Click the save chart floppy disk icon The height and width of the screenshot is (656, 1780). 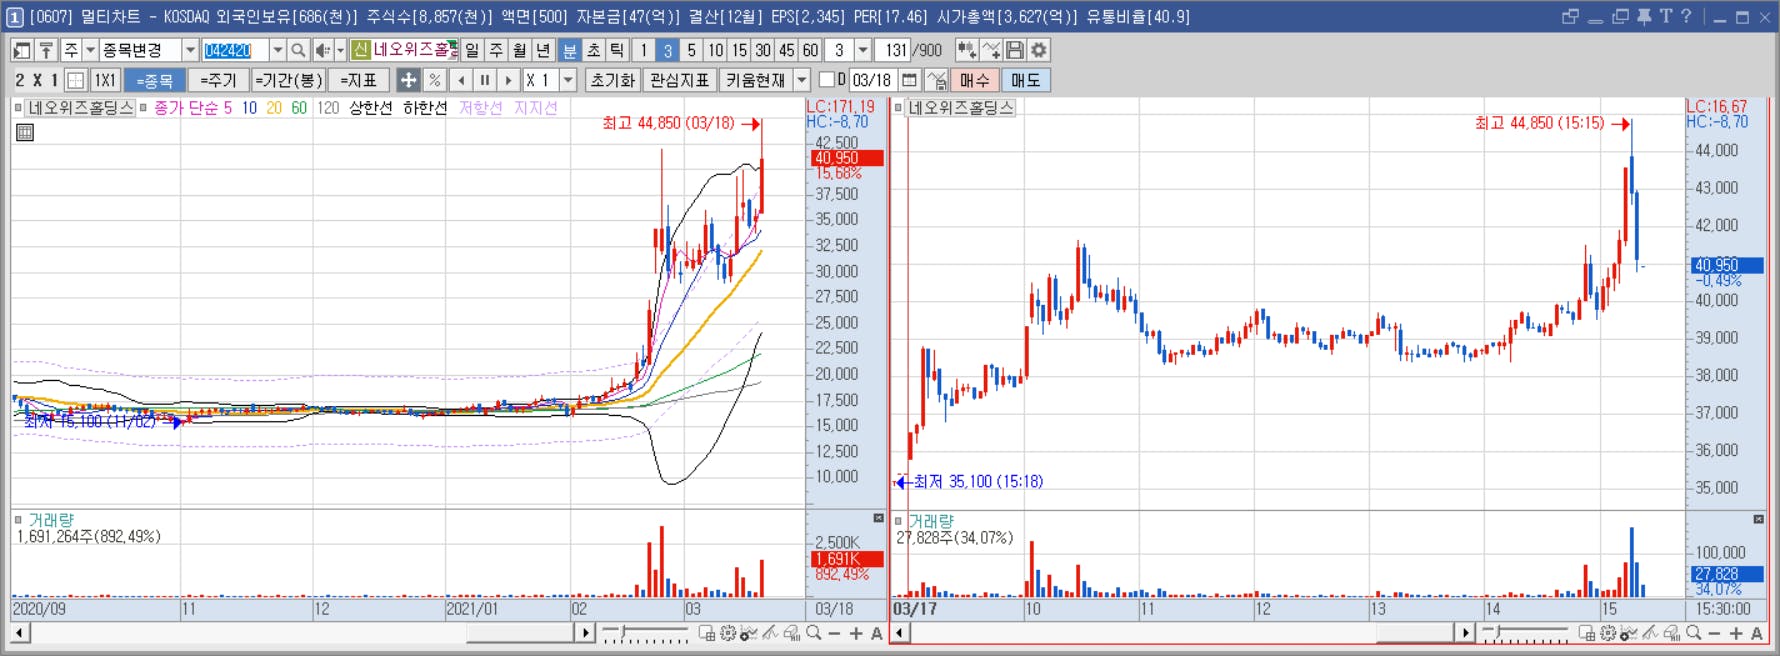pyautogui.click(x=1015, y=50)
